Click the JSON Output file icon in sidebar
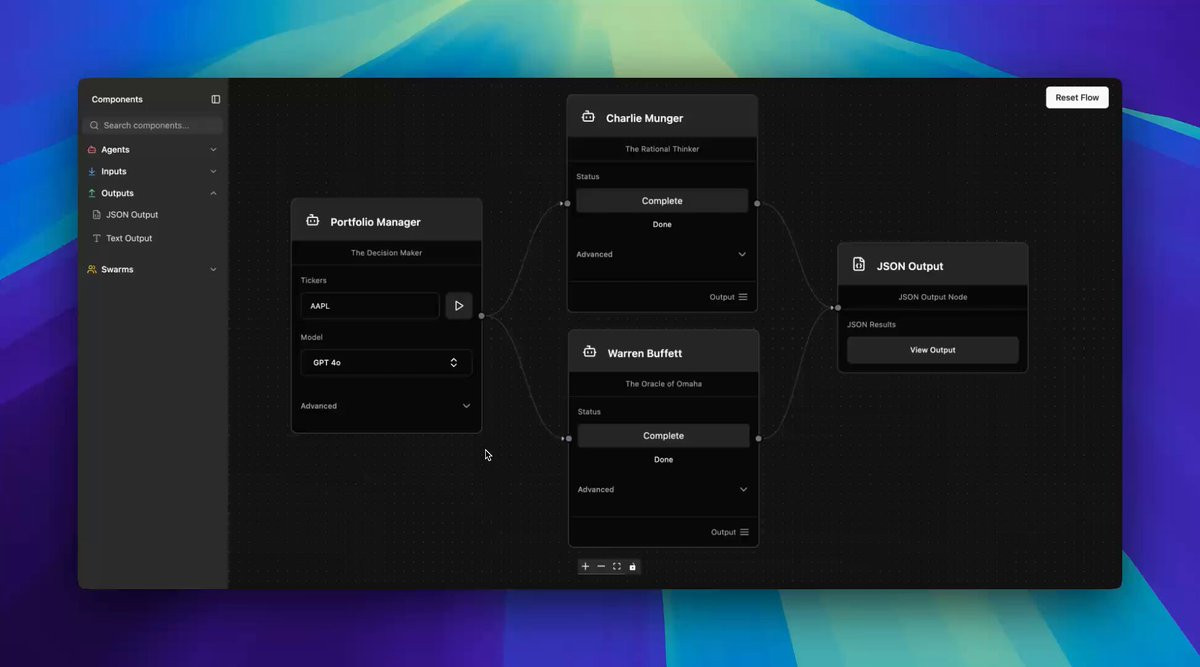The image size is (1200, 667). pos(97,215)
